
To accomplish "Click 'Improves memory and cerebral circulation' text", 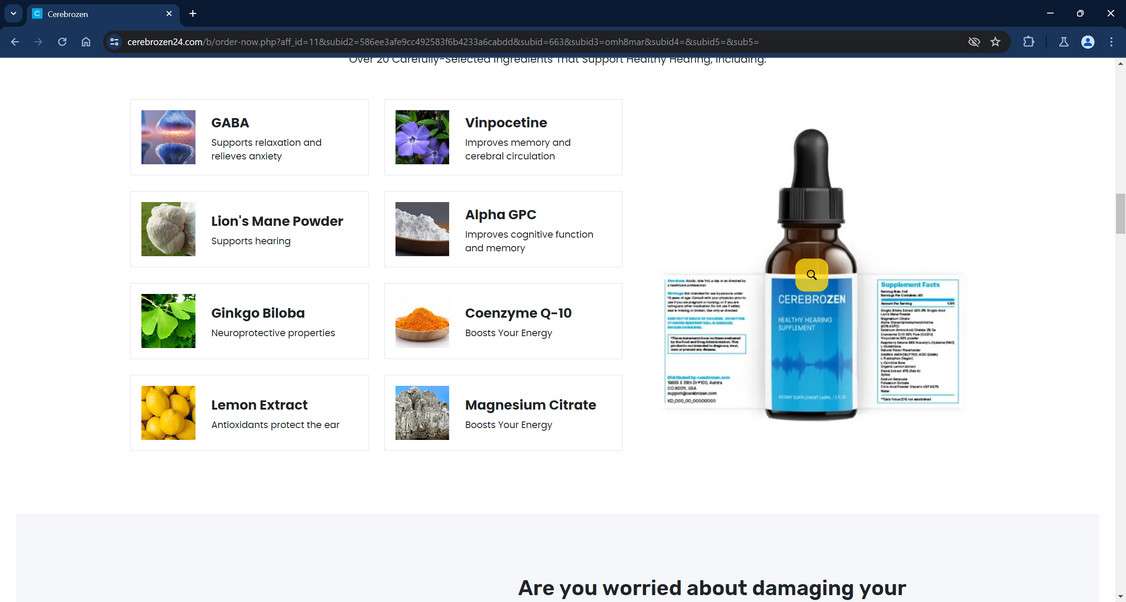I will (518, 149).
